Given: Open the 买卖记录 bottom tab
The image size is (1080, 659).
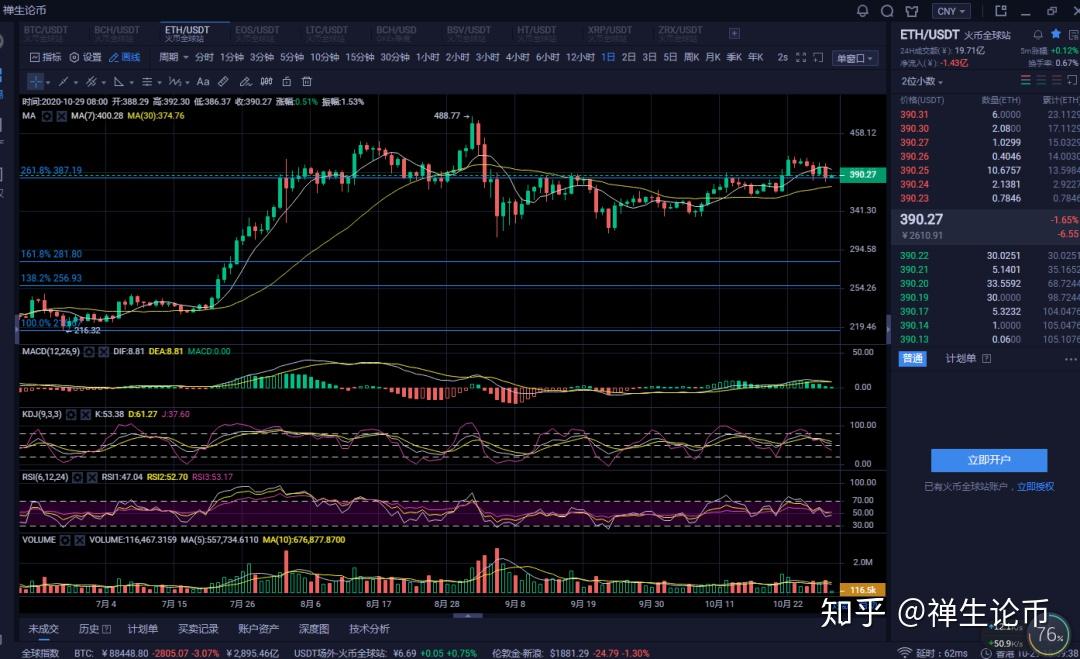Looking at the screenshot, I should pos(198,629).
